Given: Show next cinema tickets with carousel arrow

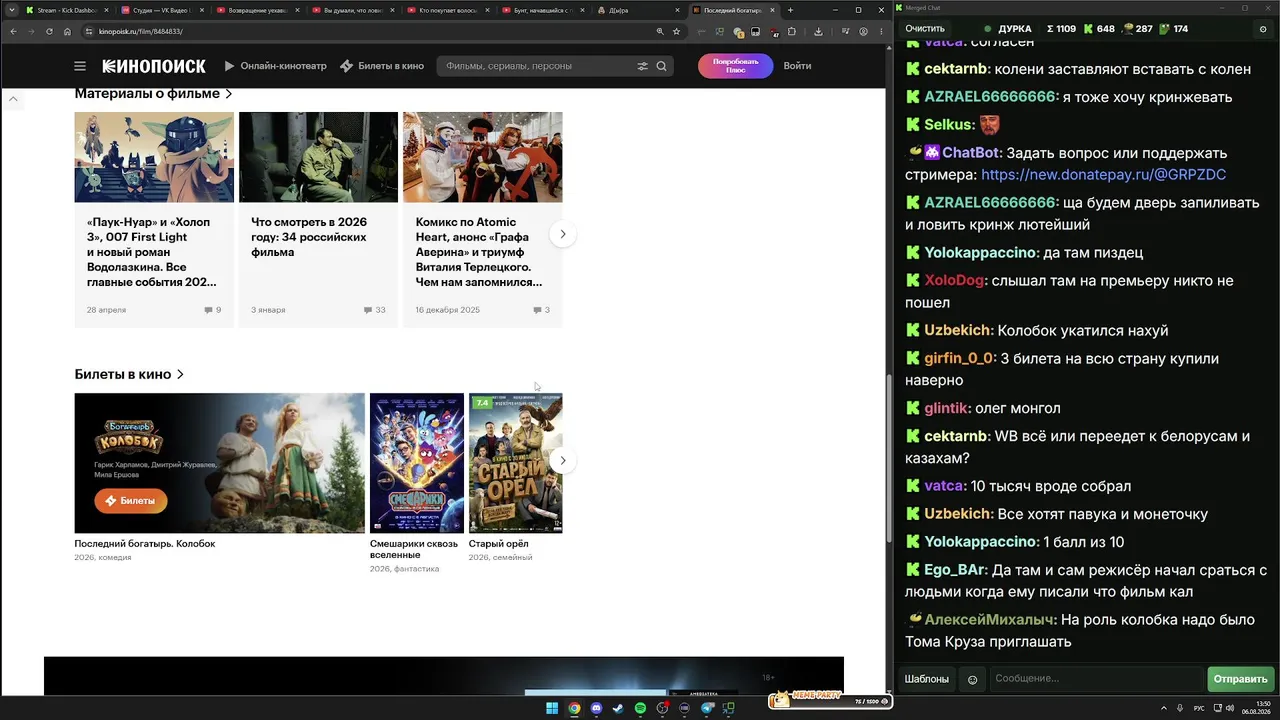Looking at the screenshot, I should (x=562, y=460).
